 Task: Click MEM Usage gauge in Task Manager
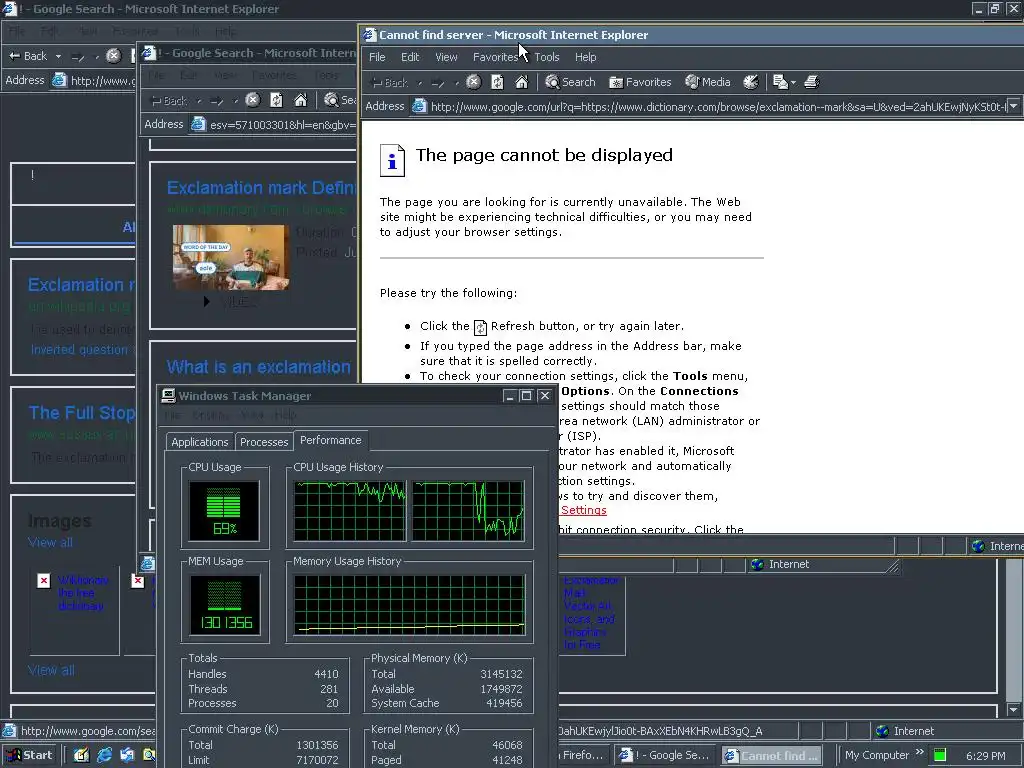point(225,605)
